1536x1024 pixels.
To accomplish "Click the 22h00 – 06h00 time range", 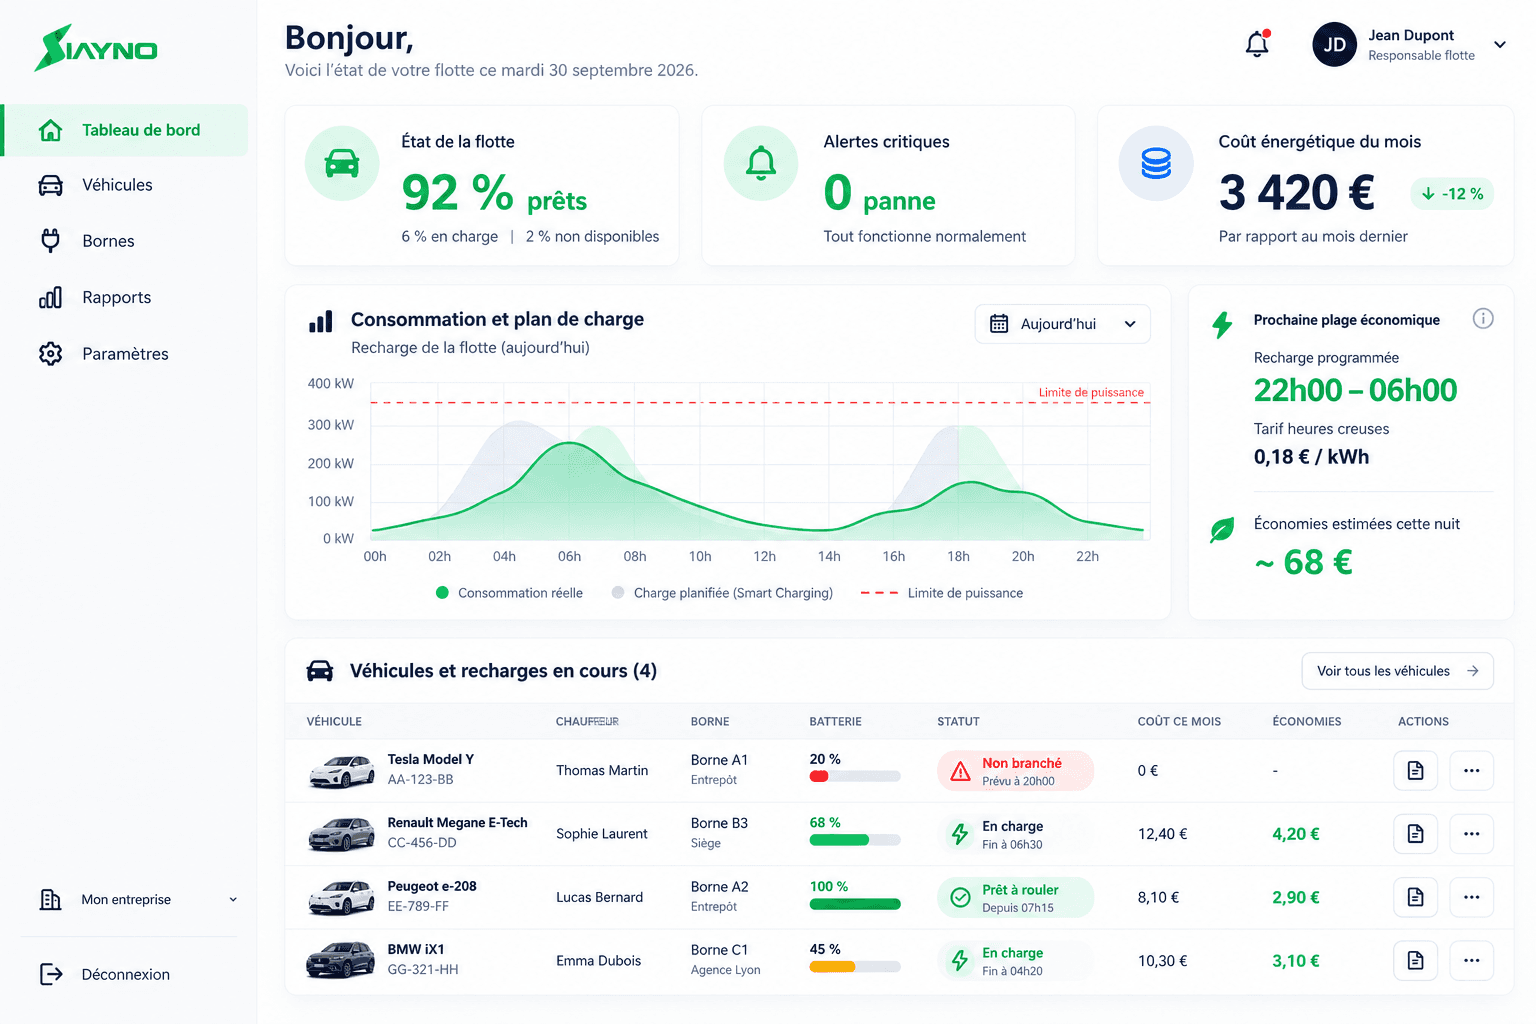I will (x=1355, y=390).
